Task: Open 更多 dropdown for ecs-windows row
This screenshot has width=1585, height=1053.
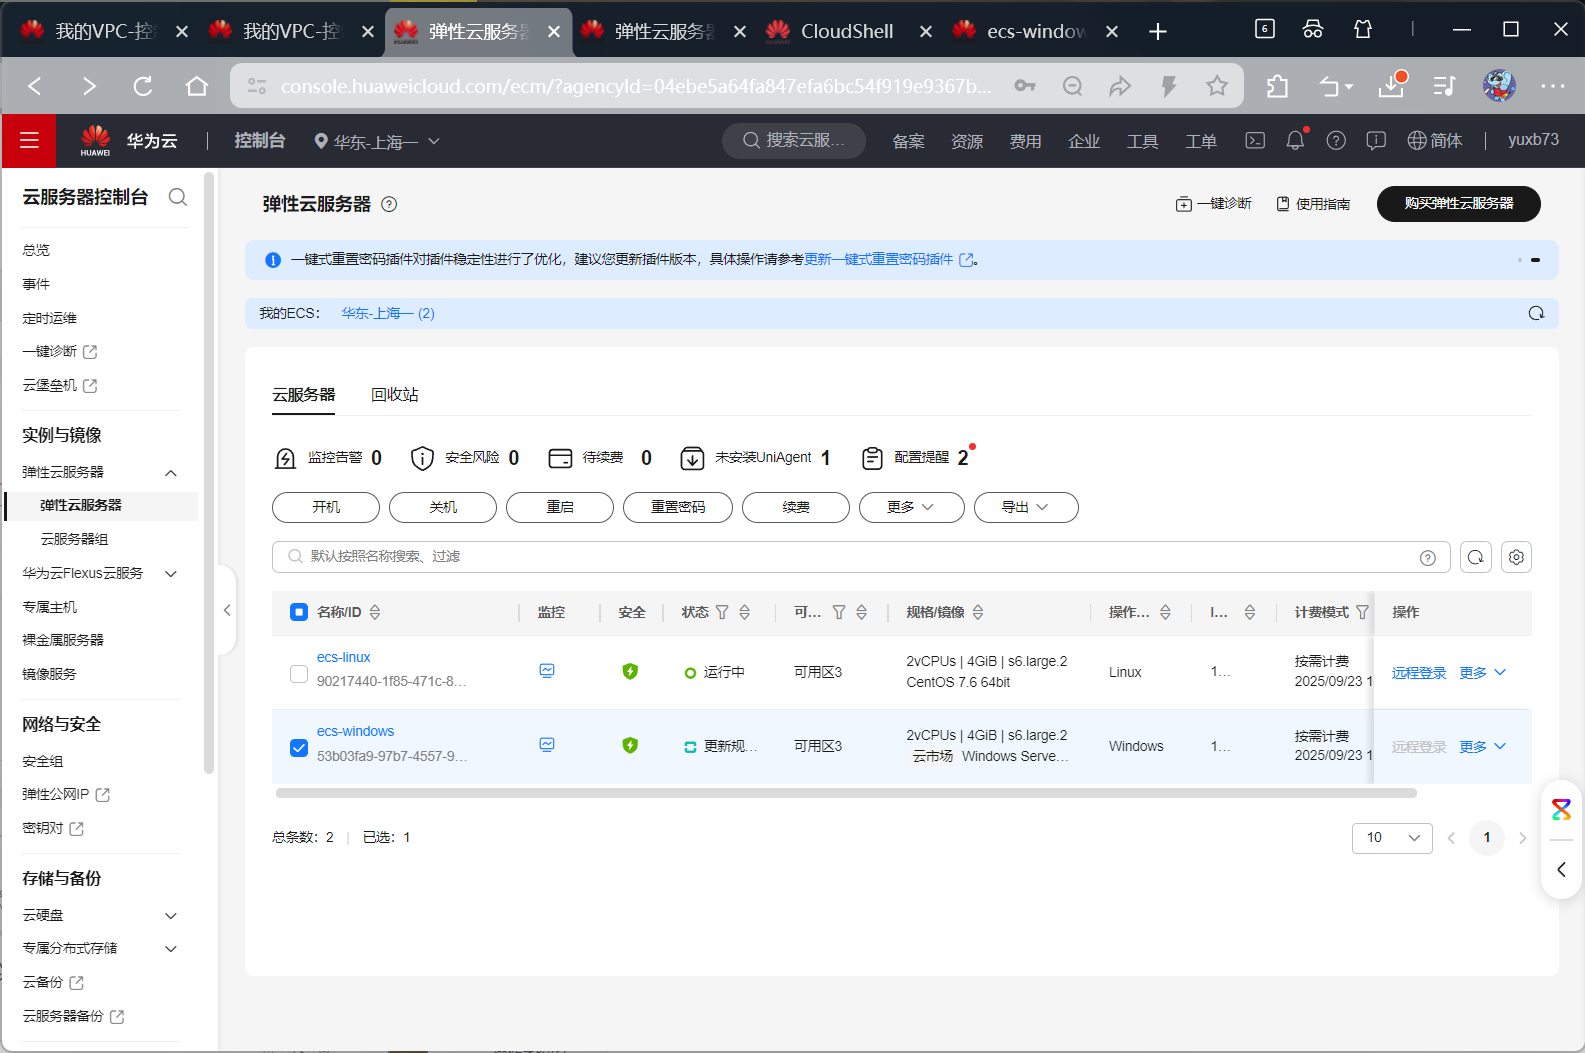Action: (x=1483, y=747)
